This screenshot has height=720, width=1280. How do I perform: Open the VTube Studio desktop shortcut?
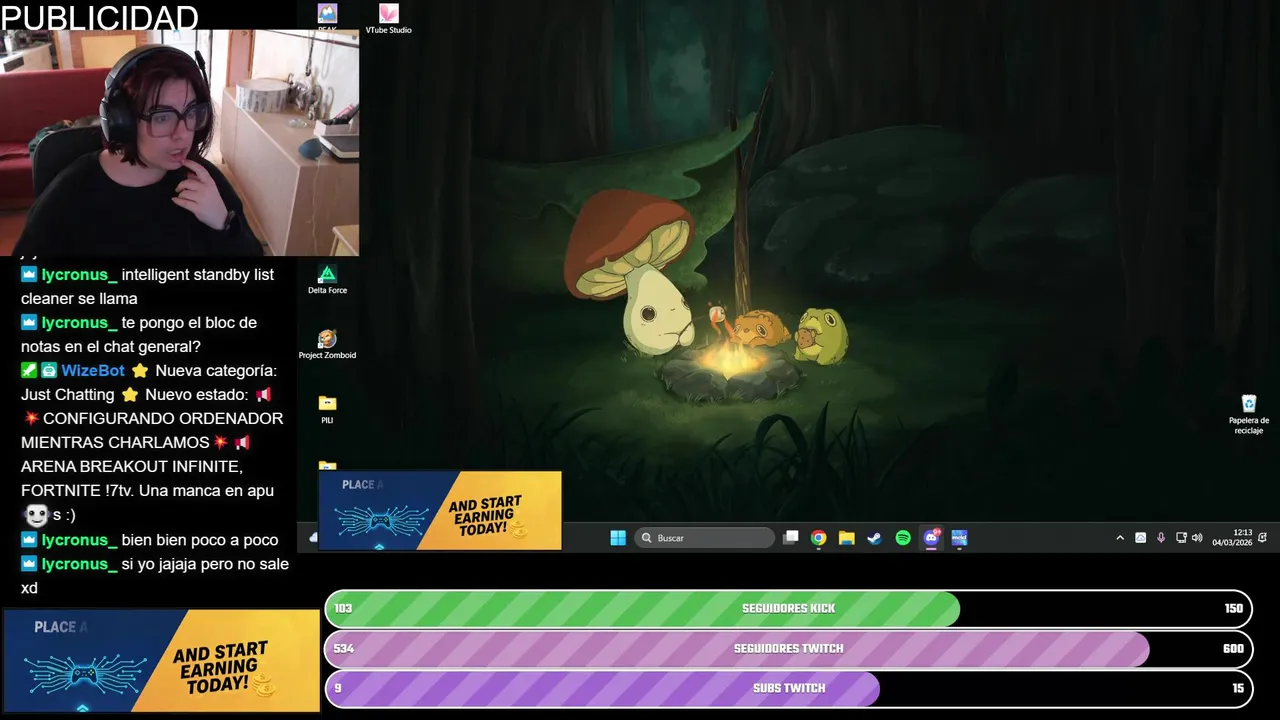point(389,19)
